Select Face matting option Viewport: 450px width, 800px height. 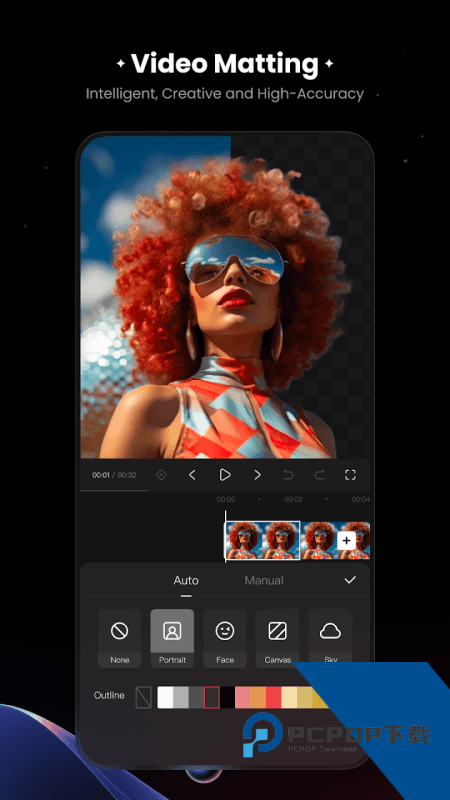click(224, 638)
